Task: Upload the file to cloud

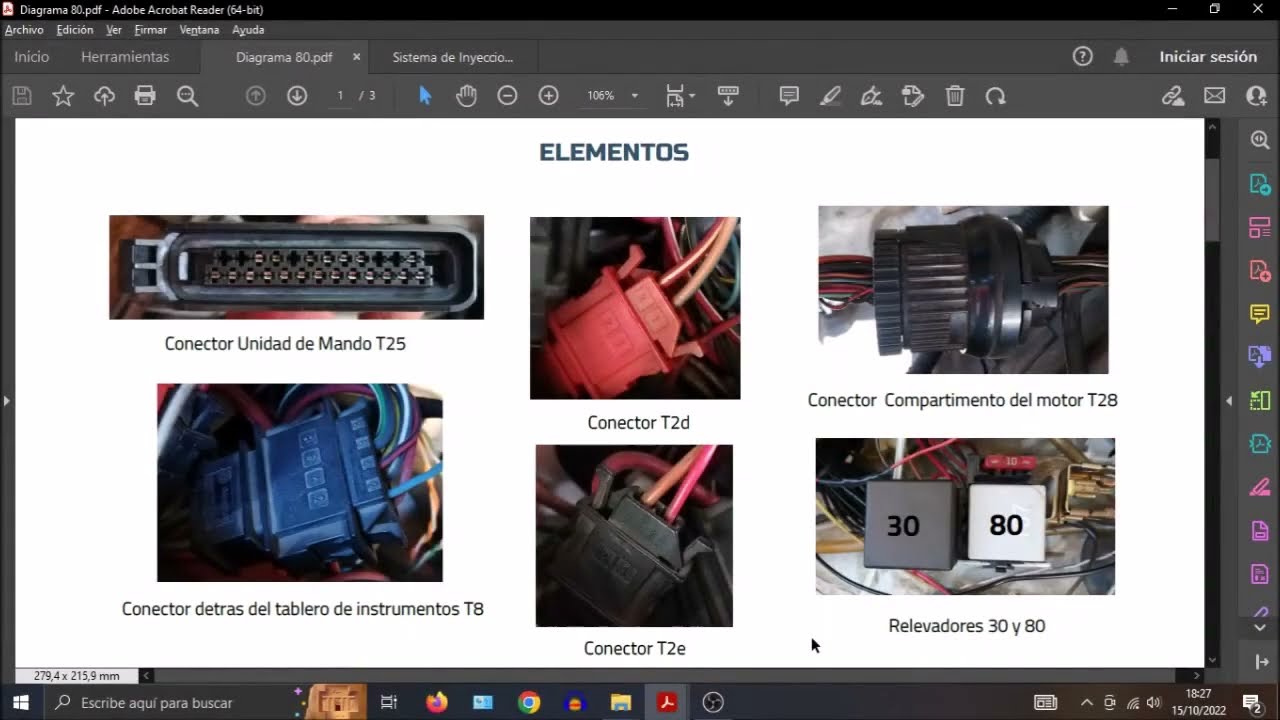Action: (104, 96)
